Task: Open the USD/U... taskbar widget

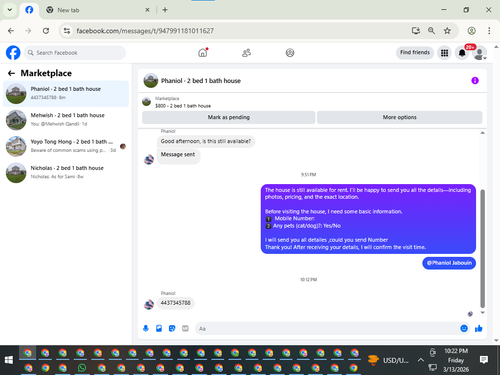Action: click(x=388, y=360)
